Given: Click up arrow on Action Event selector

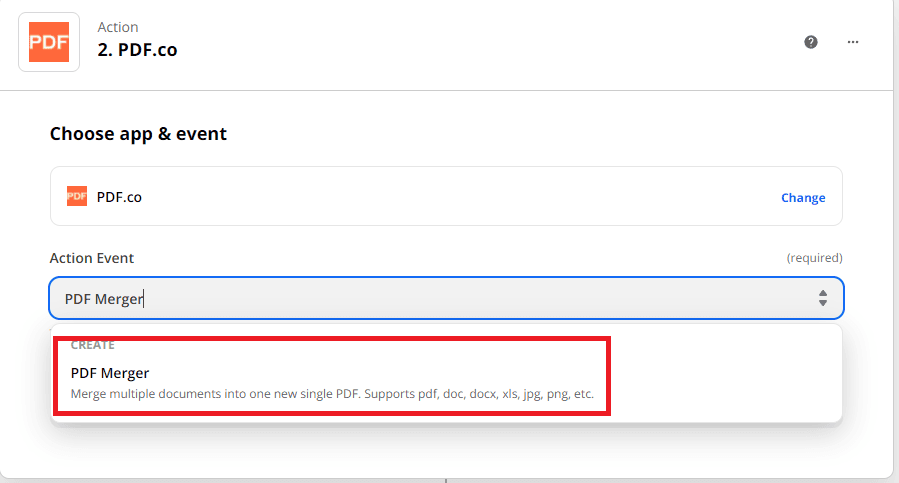Looking at the screenshot, I should [823, 293].
